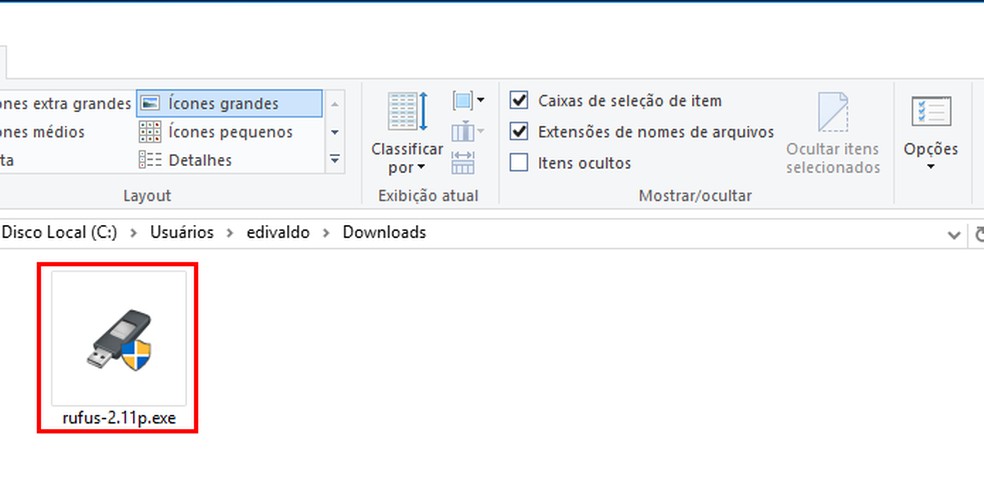Disable Extensões de nomes de arquivos checkbox
984x500 pixels.
tap(519, 131)
